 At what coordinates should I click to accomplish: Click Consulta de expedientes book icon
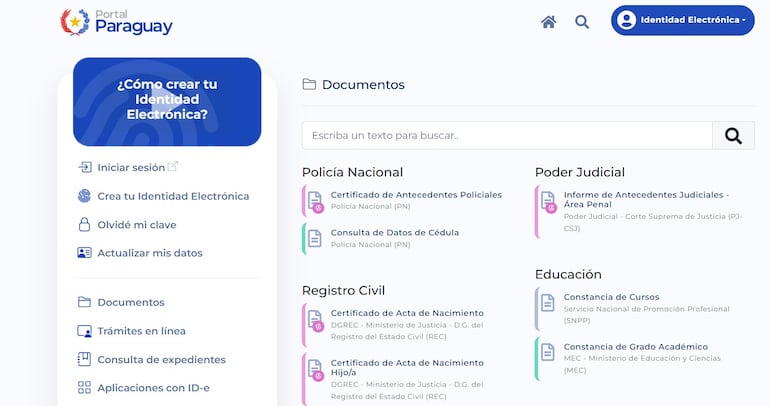[x=84, y=359]
